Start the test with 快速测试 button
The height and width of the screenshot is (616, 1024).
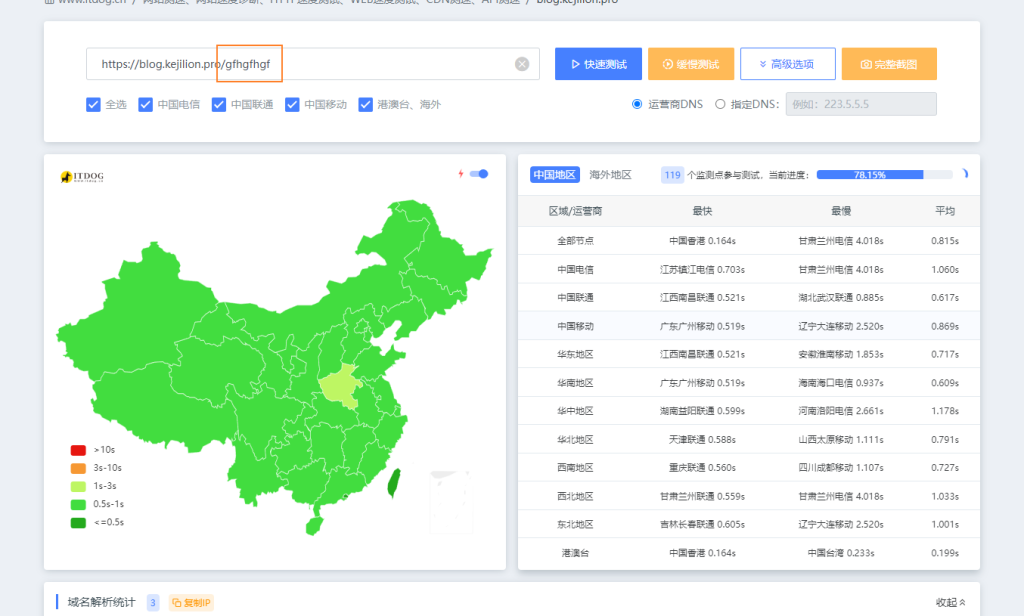(597, 63)
